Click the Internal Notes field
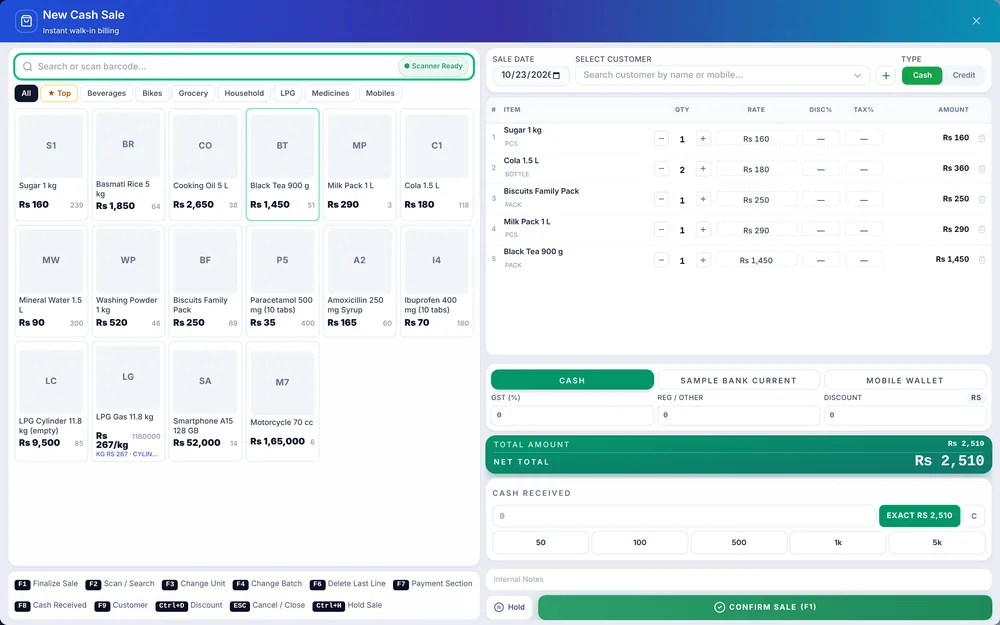The image size is (1000, 625). tap(739, 579)
